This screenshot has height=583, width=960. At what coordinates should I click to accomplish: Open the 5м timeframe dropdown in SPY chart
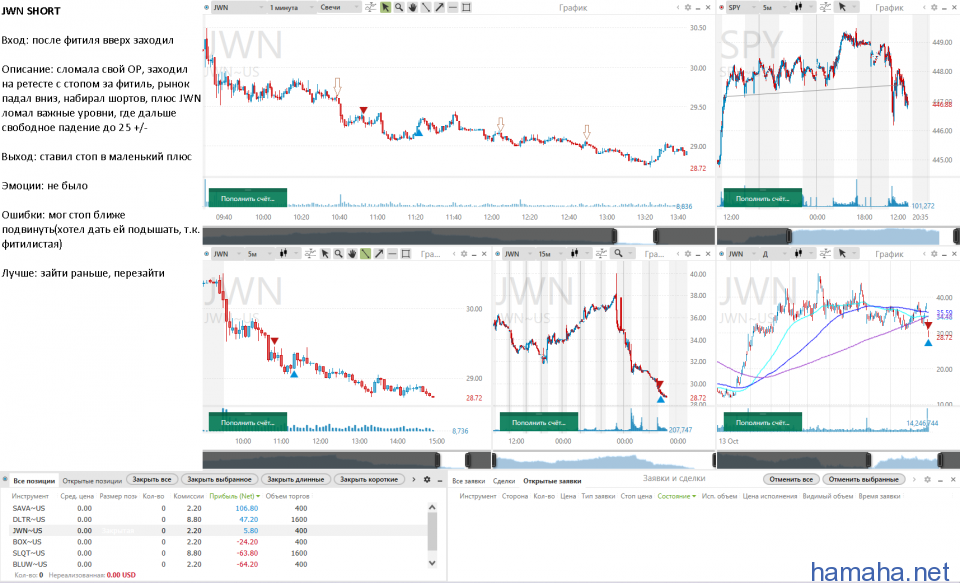(x=774, y=7)
